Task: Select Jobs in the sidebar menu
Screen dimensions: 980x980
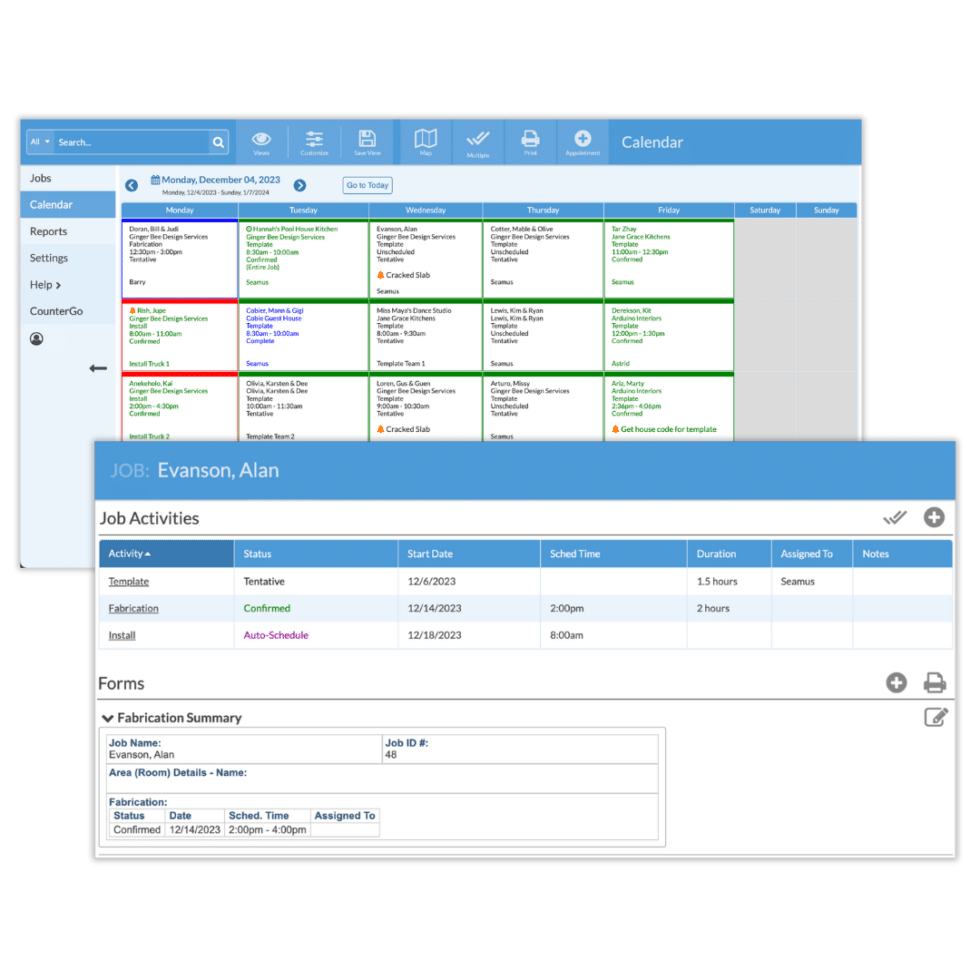Action: [x=40, y=178]
